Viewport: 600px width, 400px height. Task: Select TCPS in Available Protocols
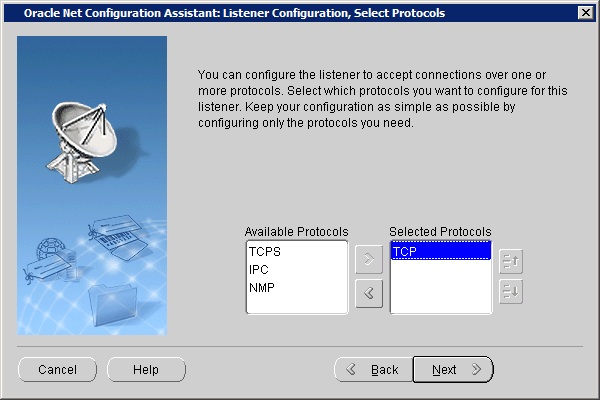pos(297,252)
